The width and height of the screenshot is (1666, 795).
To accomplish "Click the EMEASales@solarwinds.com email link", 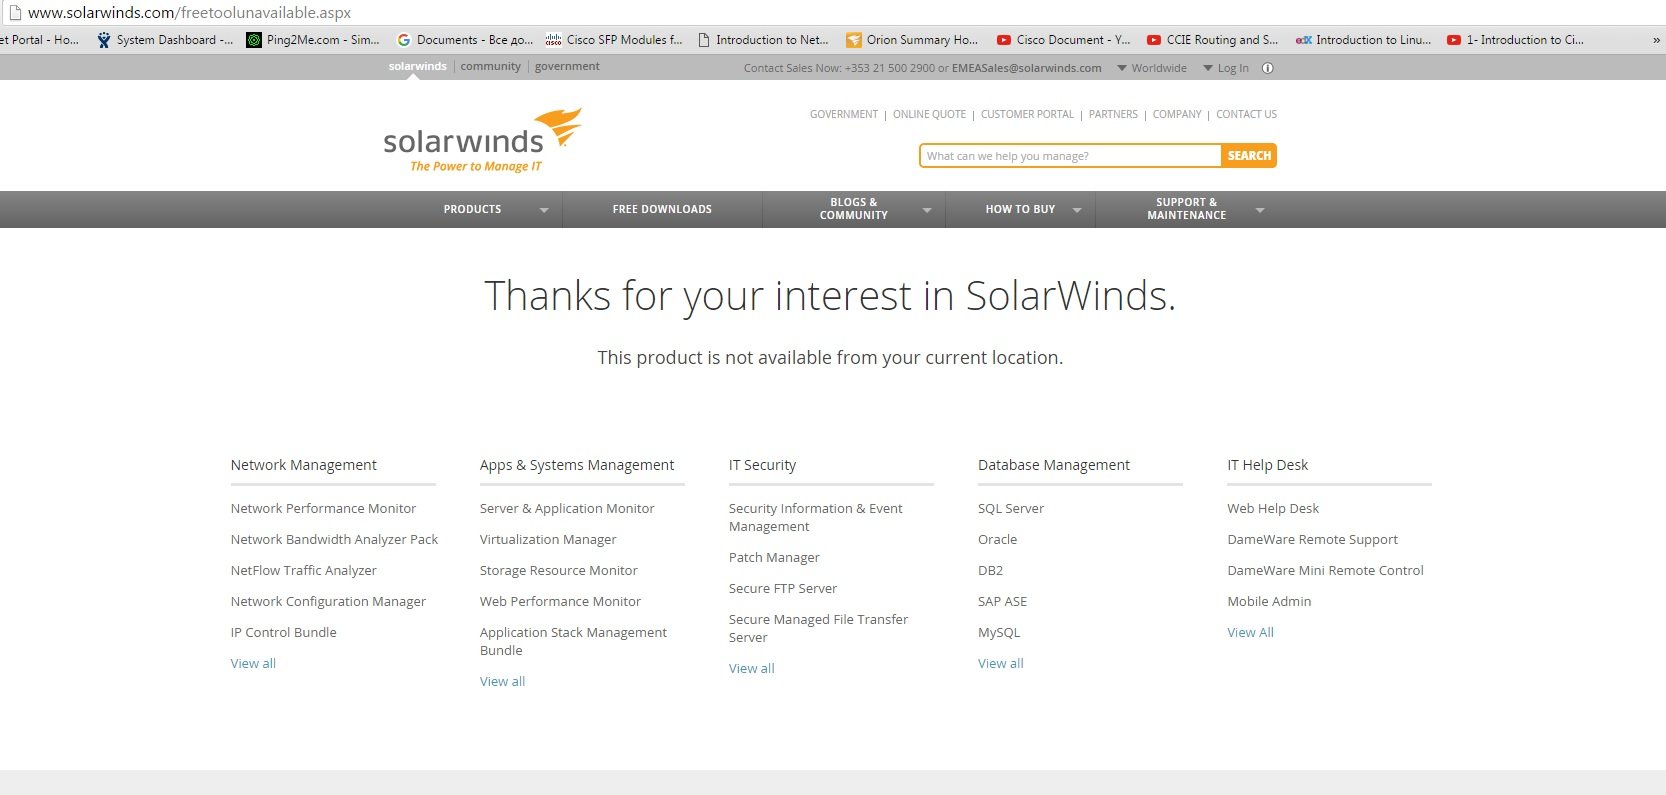I will pos(1027,68).
